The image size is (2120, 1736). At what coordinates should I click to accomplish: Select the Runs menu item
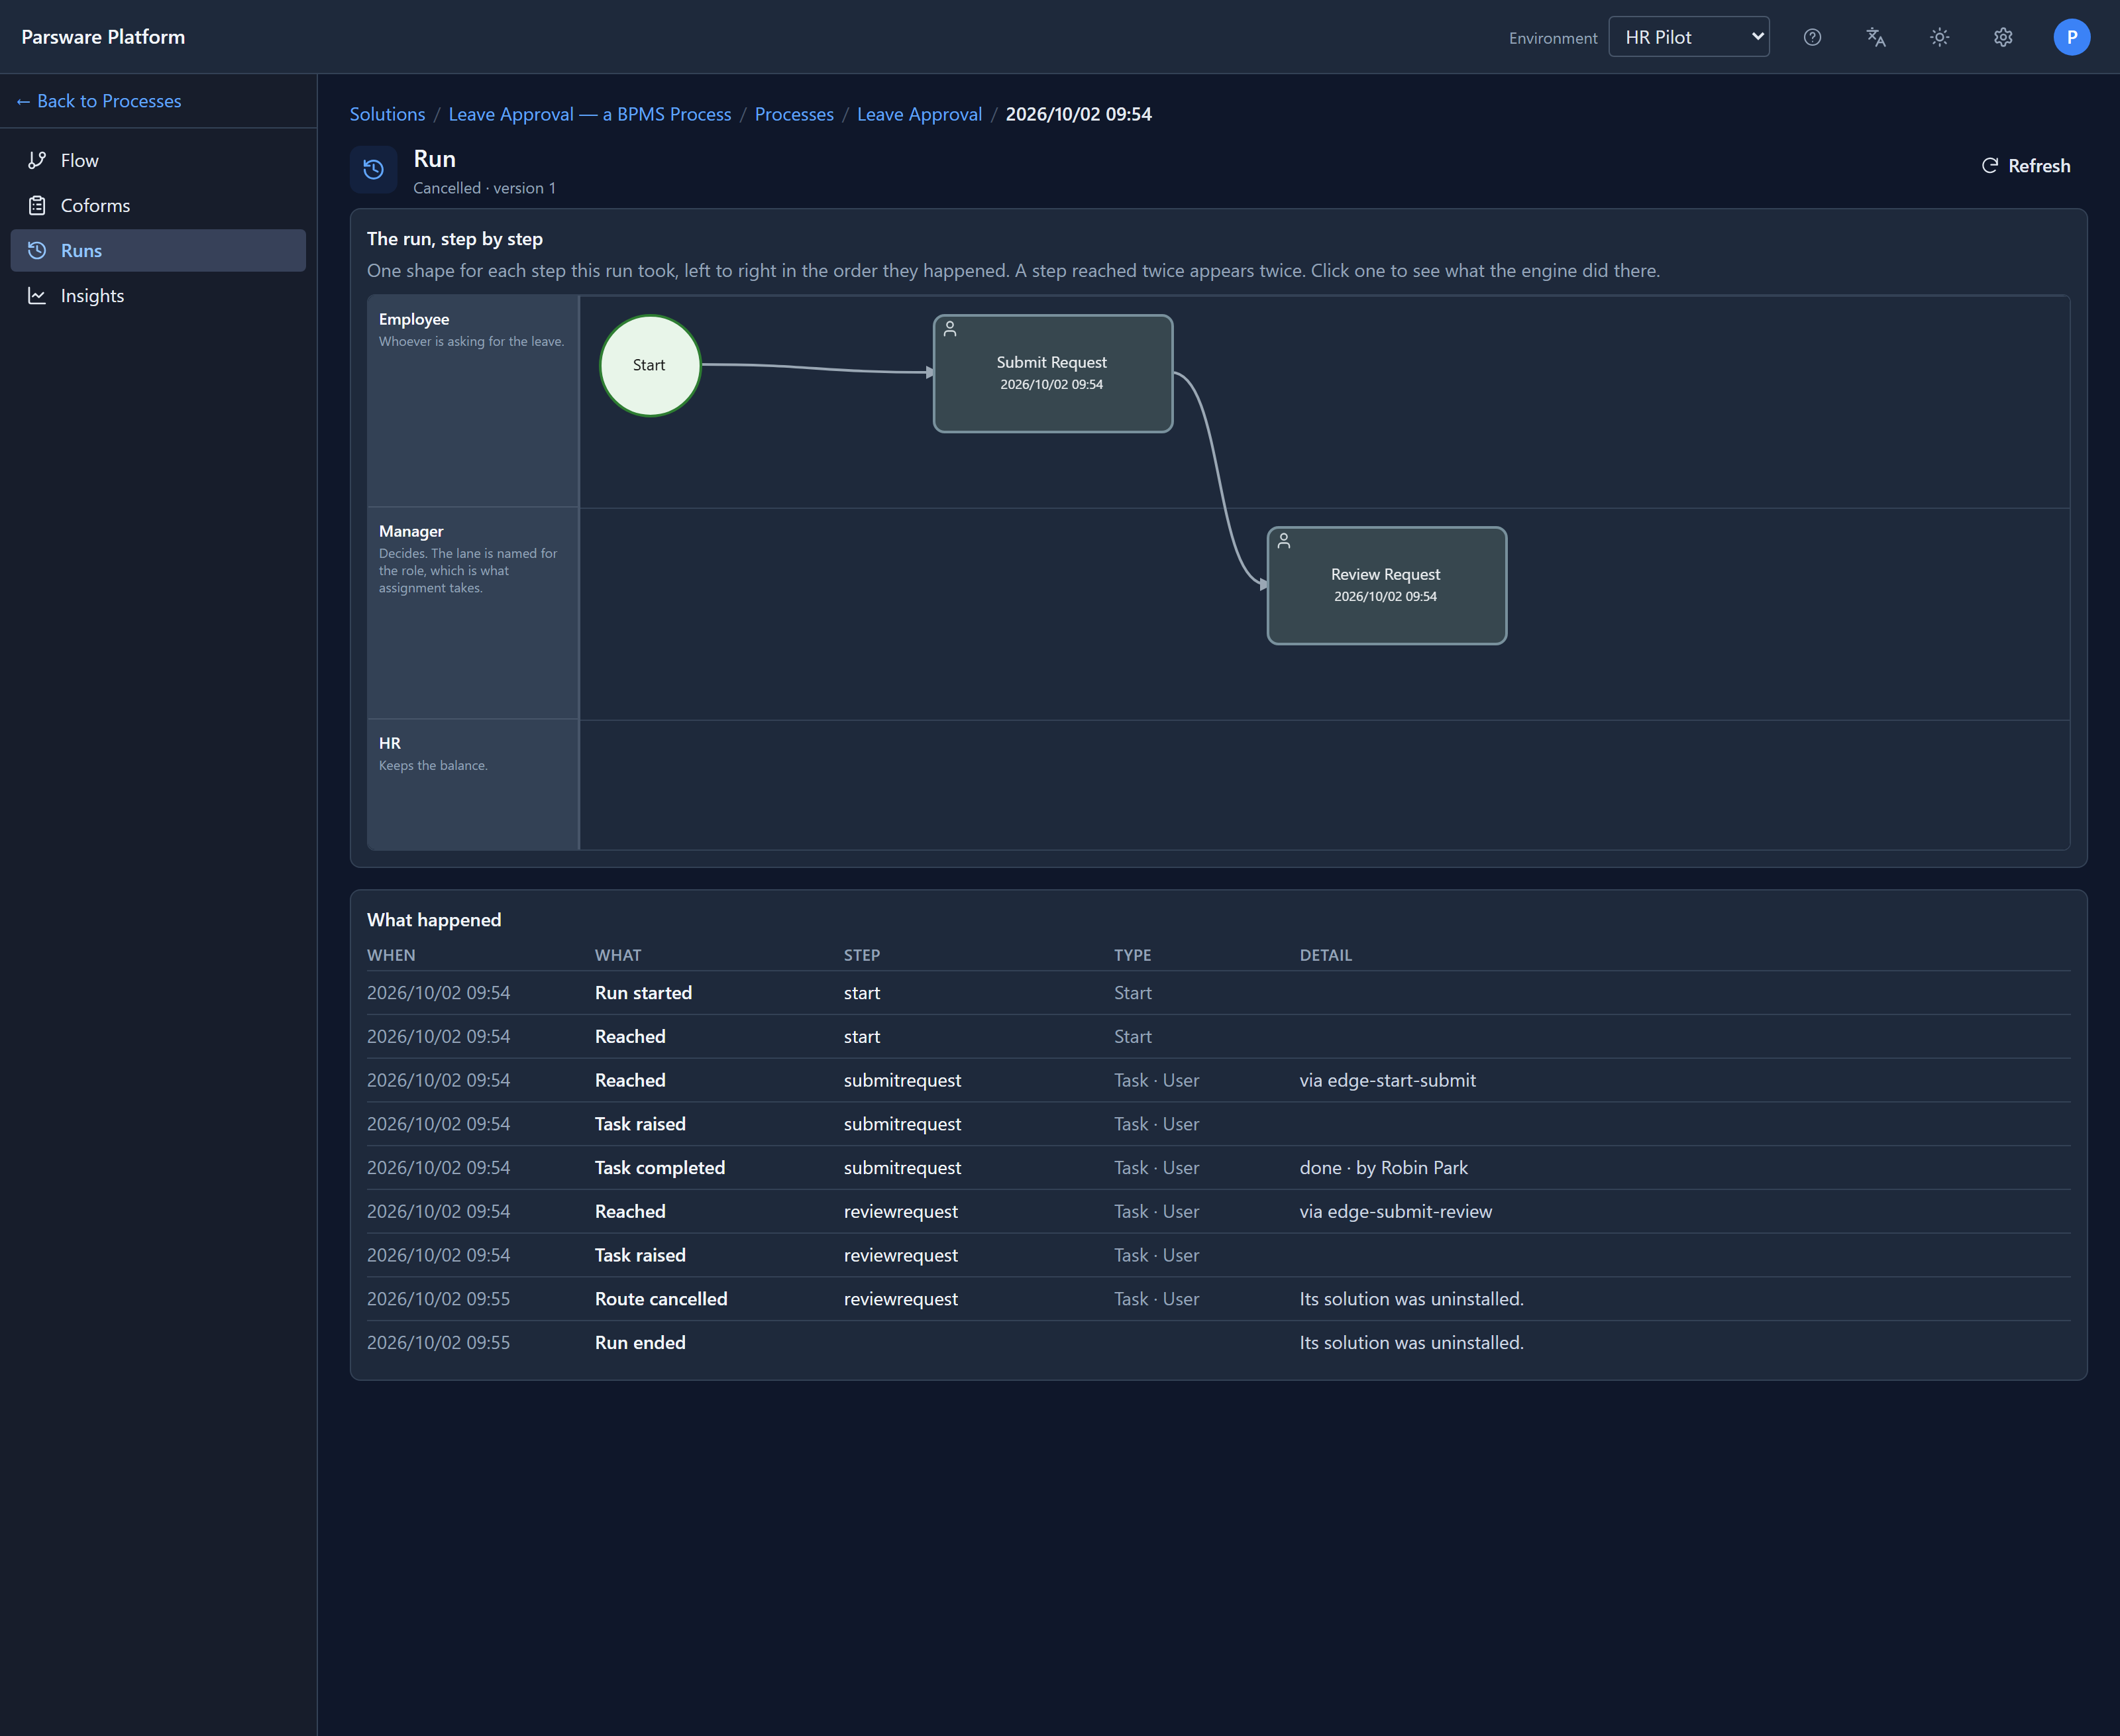tap(158, 250)
